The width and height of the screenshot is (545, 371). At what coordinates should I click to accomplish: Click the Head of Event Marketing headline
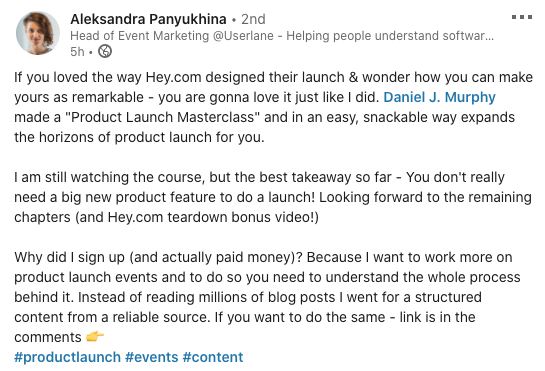click(282, 35)
